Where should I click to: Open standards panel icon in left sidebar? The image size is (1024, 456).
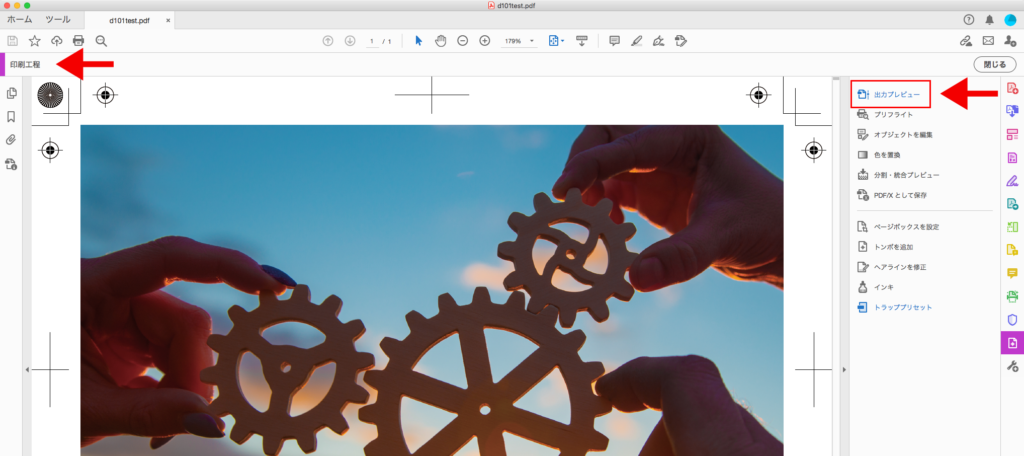click(x=11, y=163)
